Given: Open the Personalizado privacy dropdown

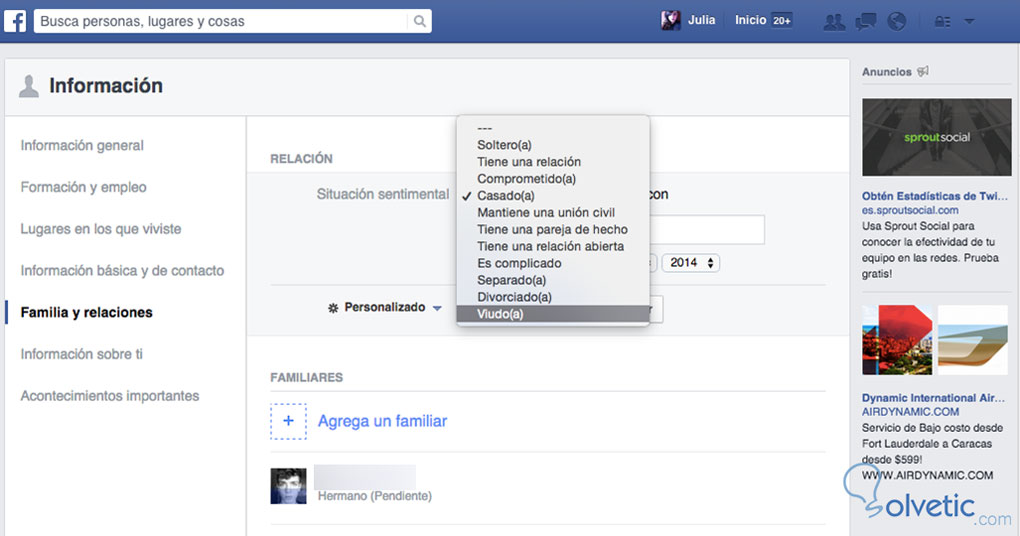Looking at the screenshot, I should tap(385, 308).
